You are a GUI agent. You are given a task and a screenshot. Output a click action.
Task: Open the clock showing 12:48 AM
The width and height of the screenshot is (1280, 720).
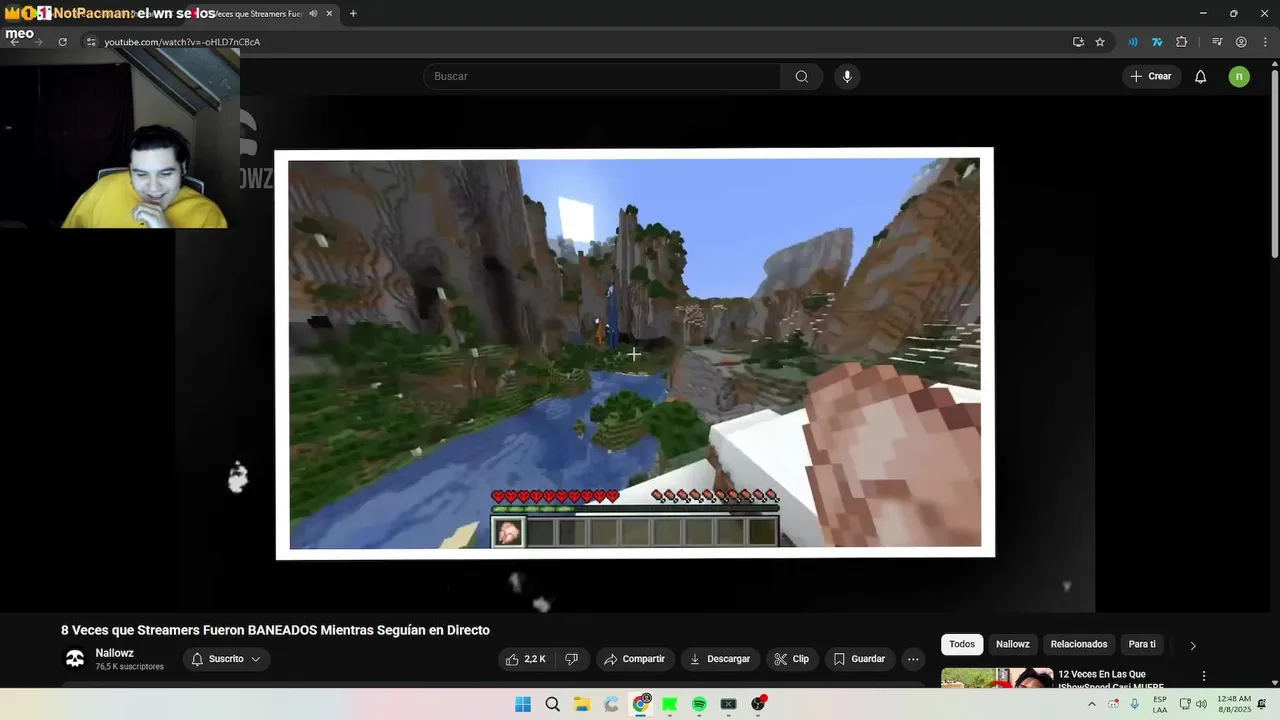pyautogui.click(x=1234, y=704)
